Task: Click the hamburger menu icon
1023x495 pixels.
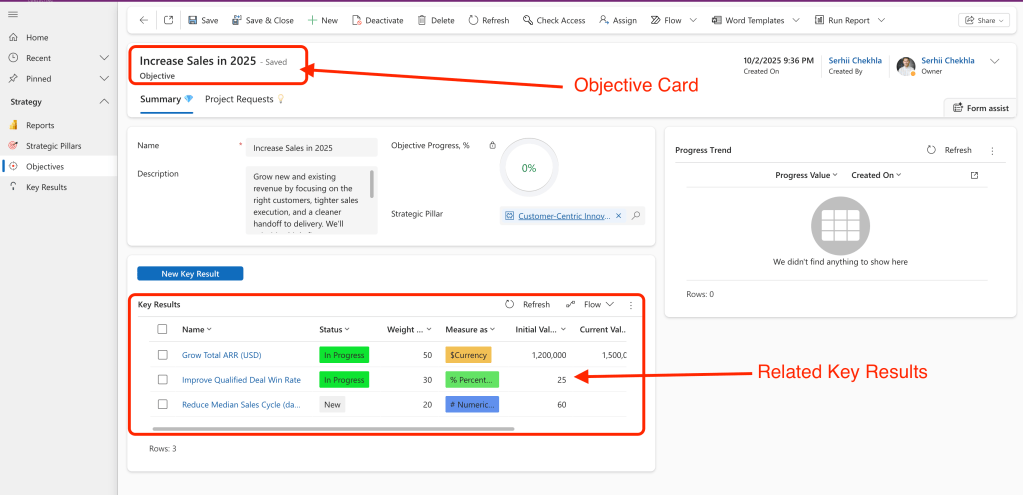Action: tap(12, 15)
